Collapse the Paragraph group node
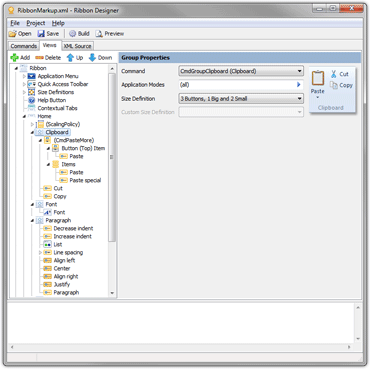 click(32, 221)
